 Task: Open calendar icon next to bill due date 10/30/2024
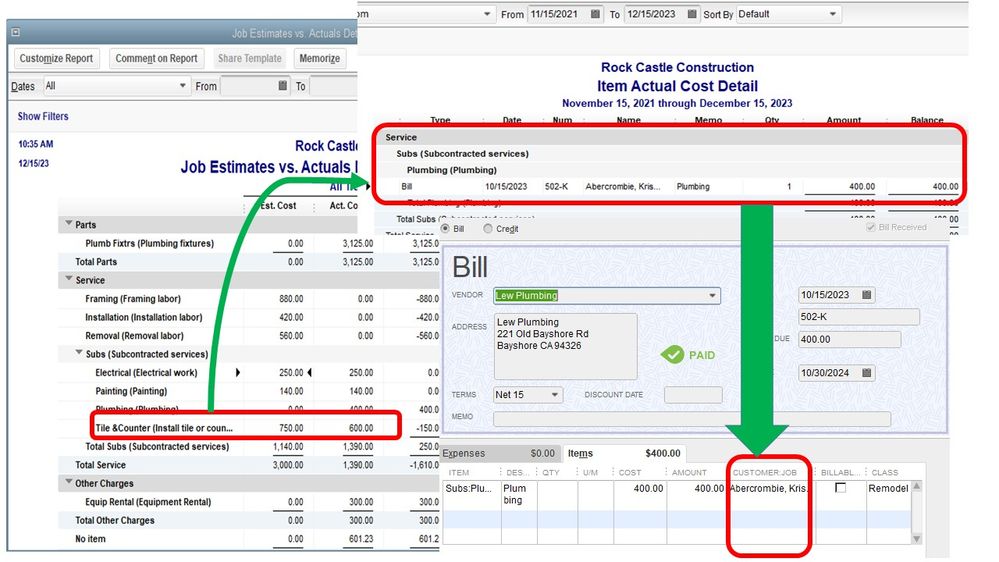866,373
